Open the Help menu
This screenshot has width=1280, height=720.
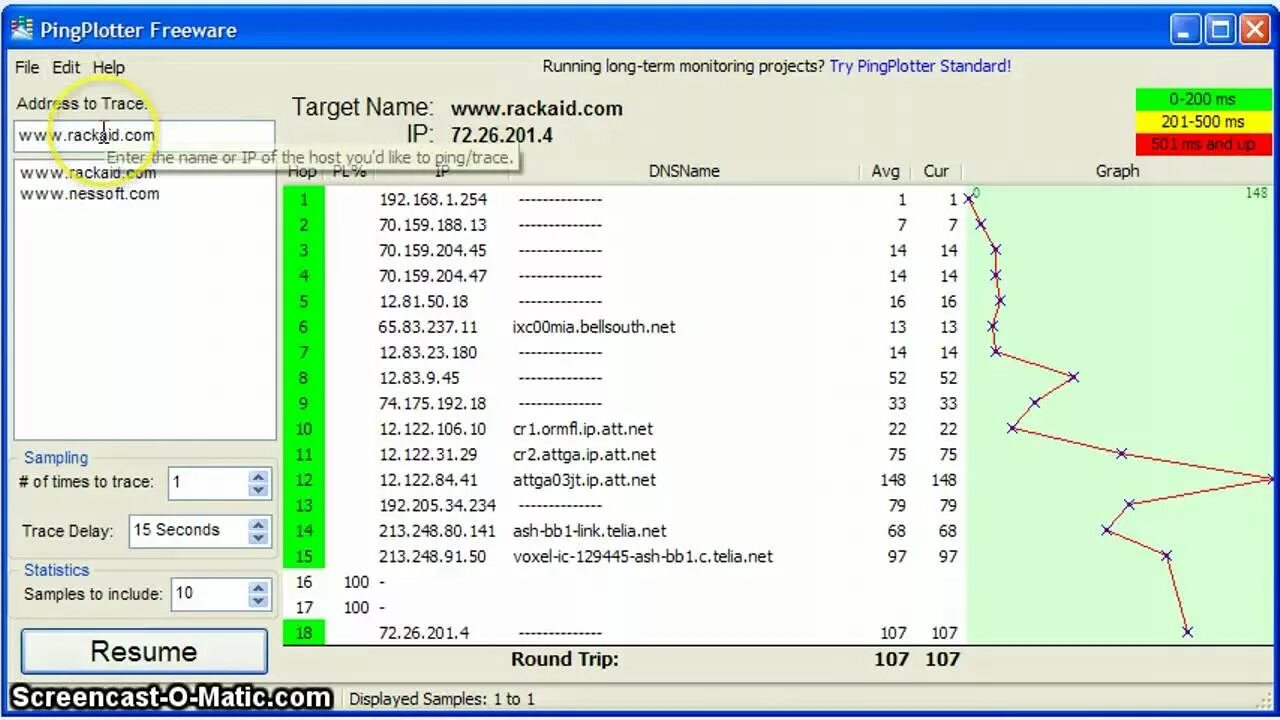(x=109, y=67)
